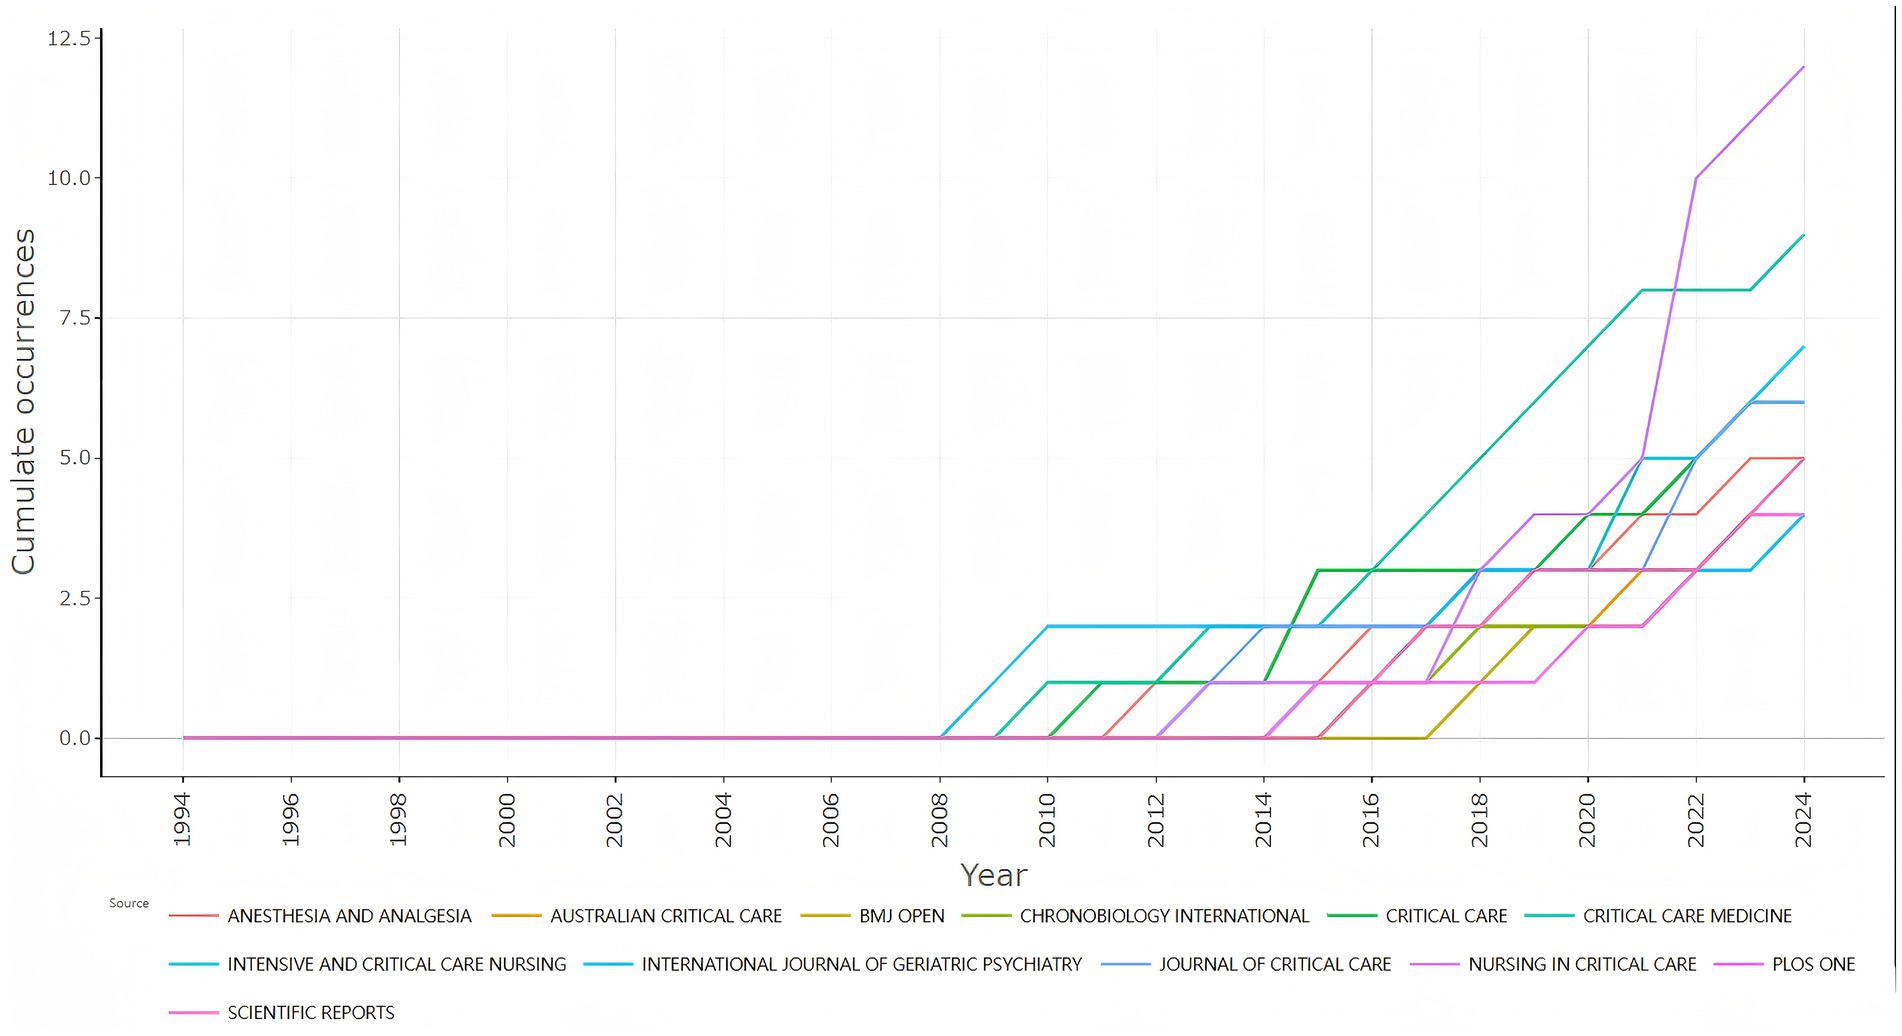The height and width of the screenshot is (1036, 1902).
Task: Select the INTENSIVE AND CRITICAL CARE NURSING legend entry
Action: point(367,965)
